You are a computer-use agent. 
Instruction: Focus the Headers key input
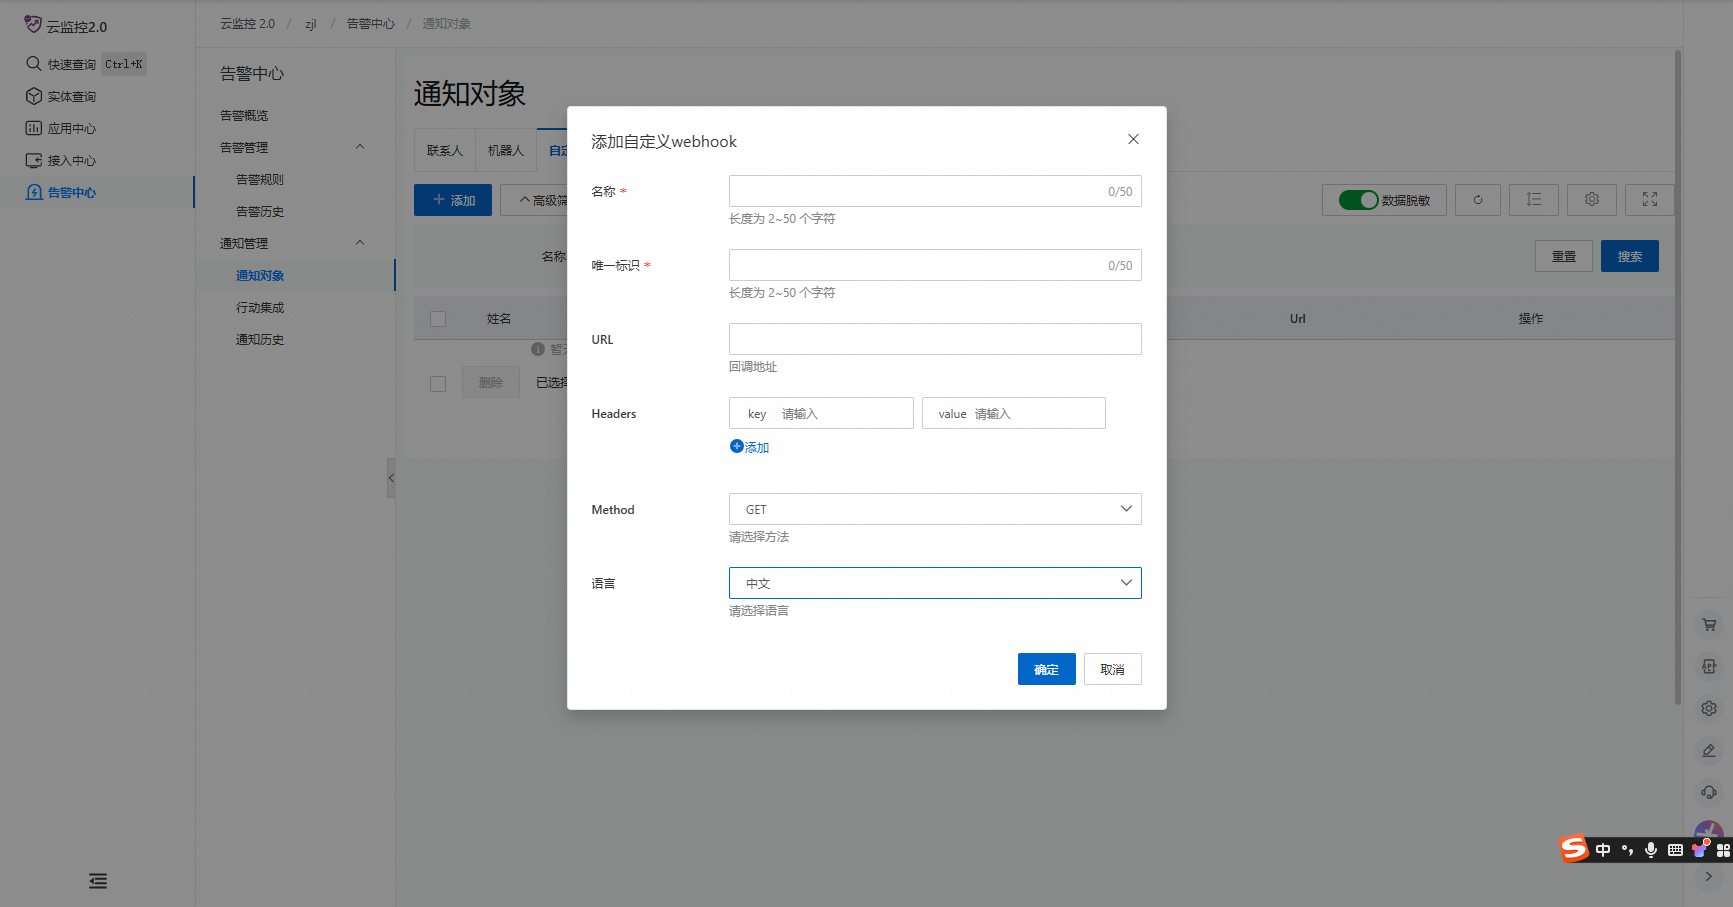pyautogui.click(x=821, y=413)
